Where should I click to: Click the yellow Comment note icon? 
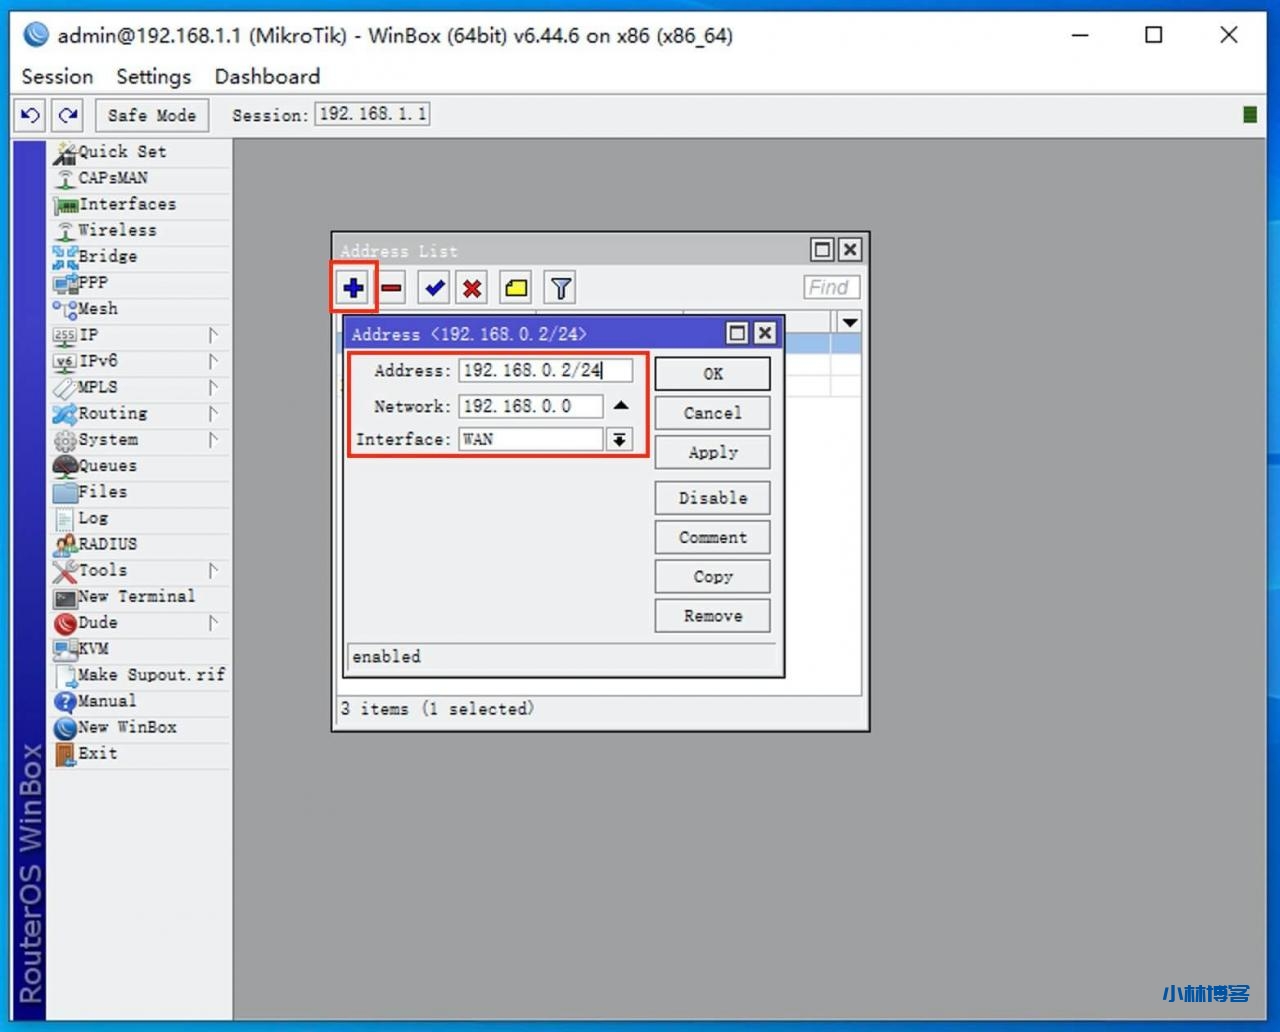(x=516, y=289)
